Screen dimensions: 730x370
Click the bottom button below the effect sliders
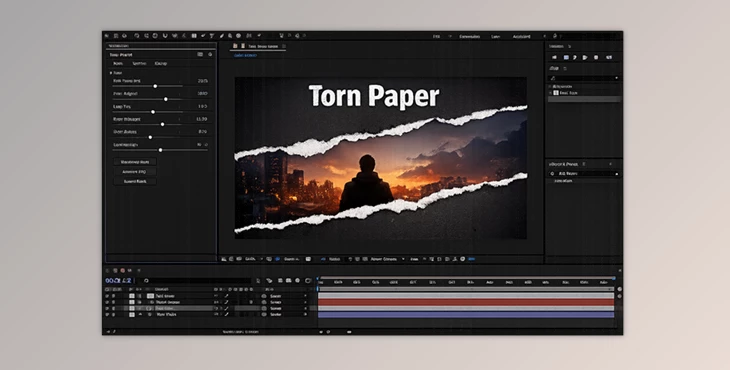click(135, 182)
